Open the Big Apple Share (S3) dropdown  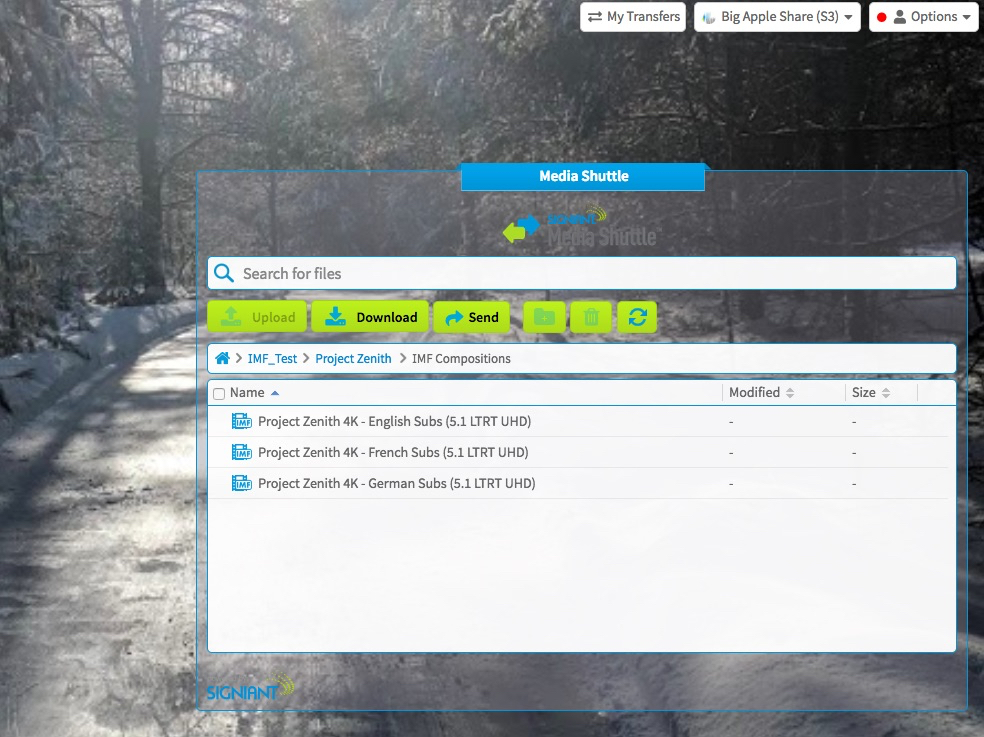pos(777,17)
